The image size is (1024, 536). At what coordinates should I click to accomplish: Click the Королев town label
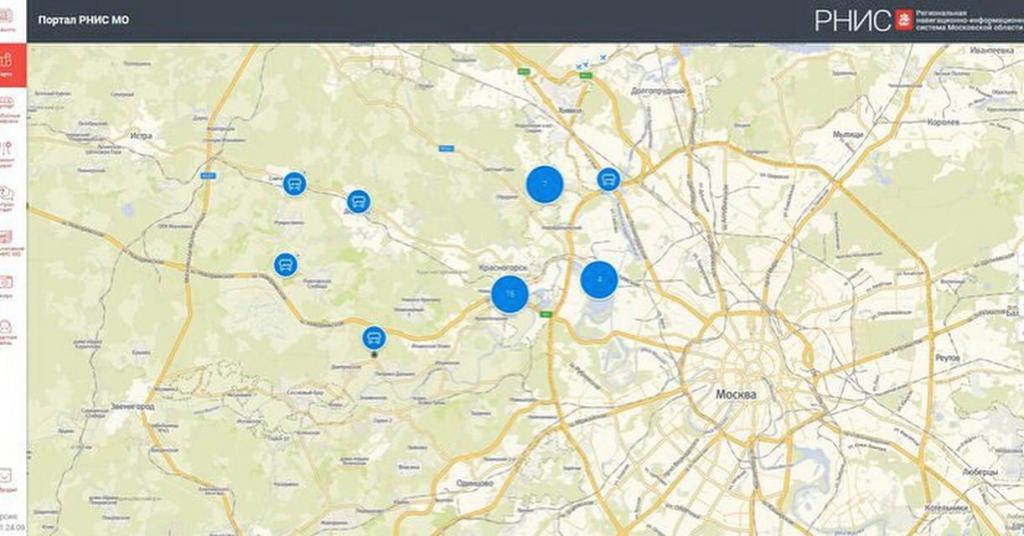point(943,122)
